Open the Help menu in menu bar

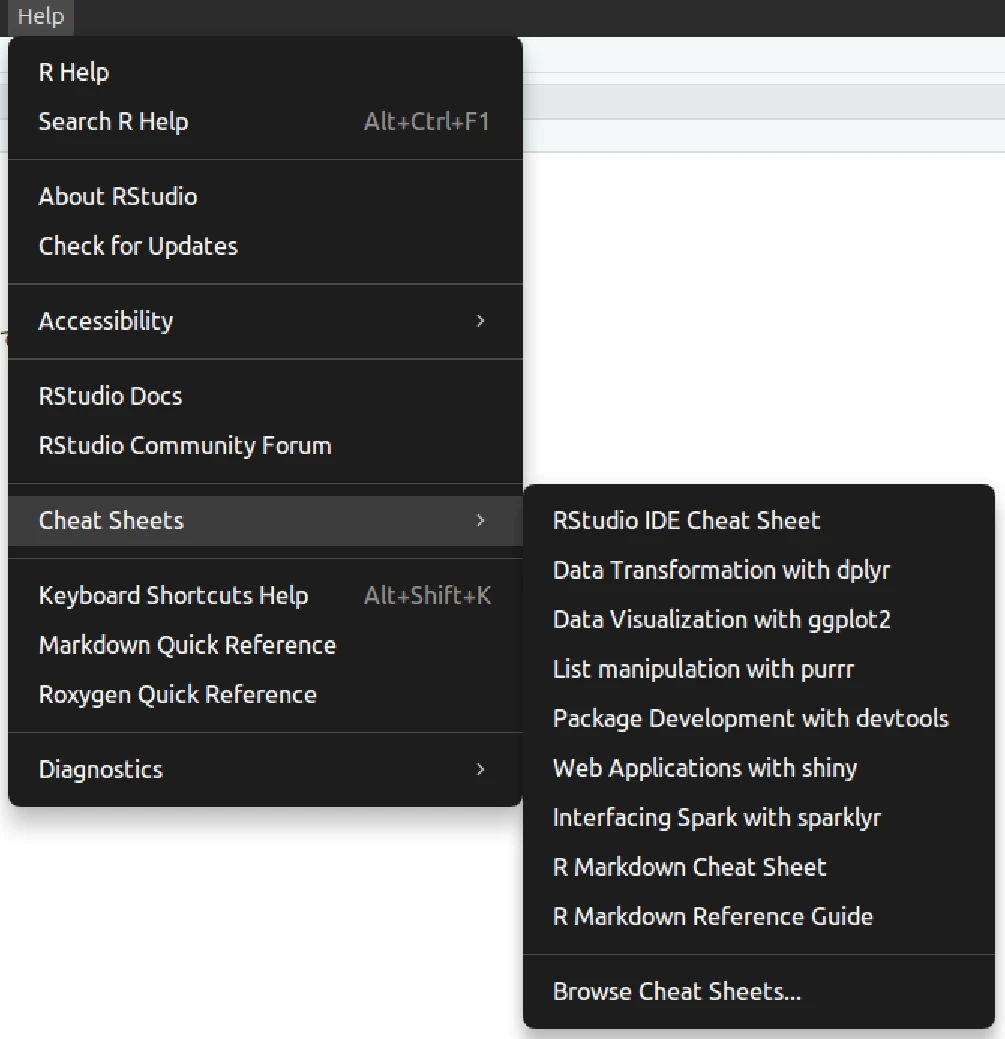(40, 17)
